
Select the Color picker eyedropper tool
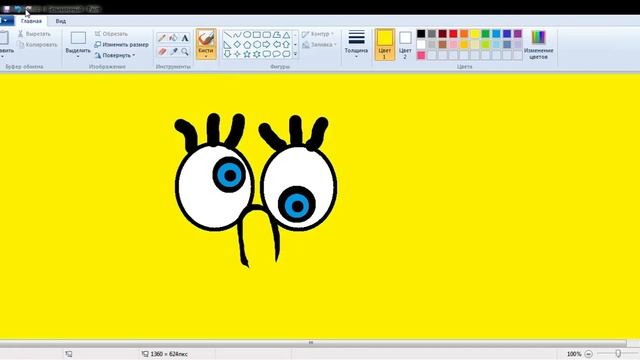[x=173, y=51]
